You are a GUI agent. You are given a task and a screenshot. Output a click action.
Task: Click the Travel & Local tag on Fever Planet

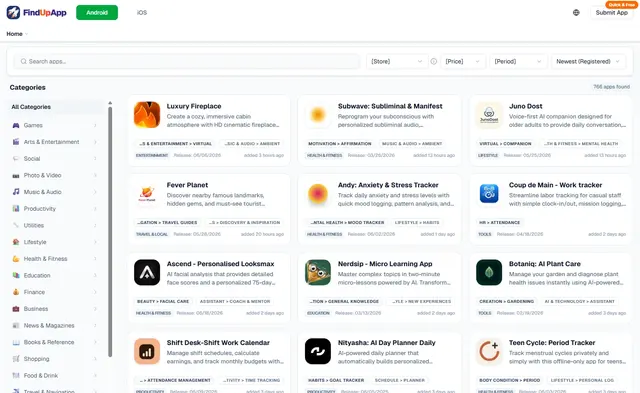pyautogui.click(x=151, y=234)
